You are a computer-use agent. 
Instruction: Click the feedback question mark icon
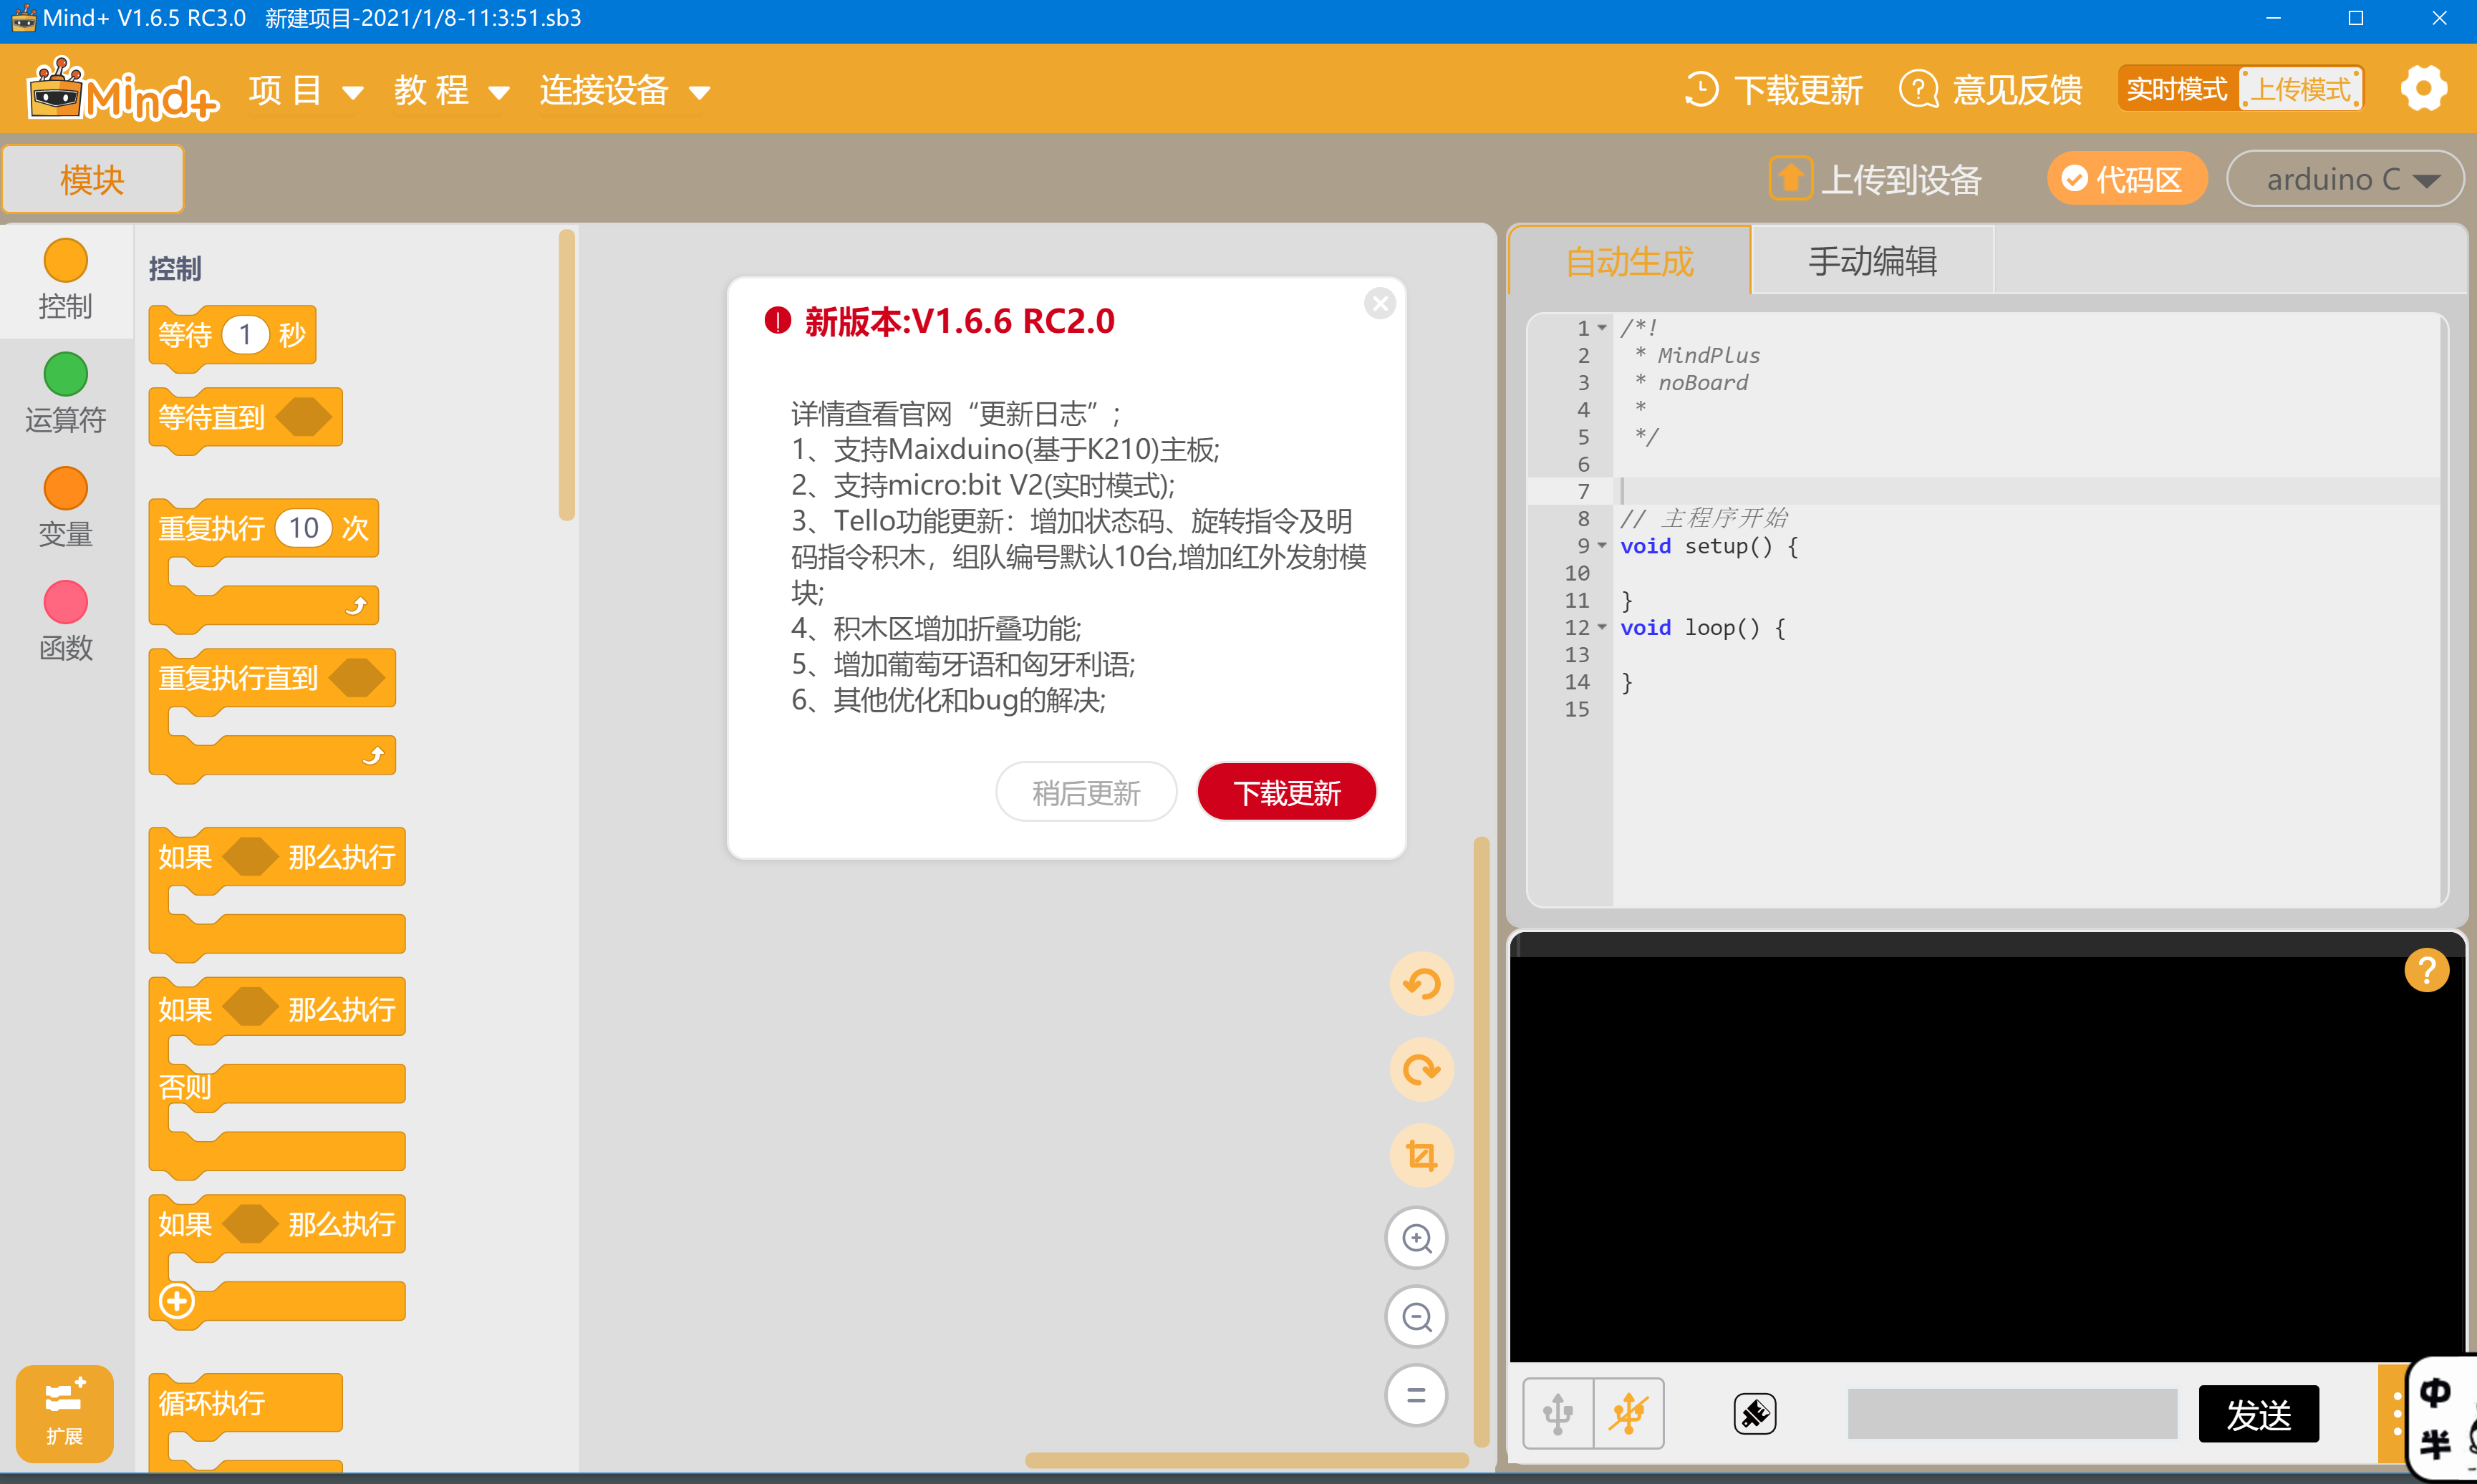coord(1918,90)
